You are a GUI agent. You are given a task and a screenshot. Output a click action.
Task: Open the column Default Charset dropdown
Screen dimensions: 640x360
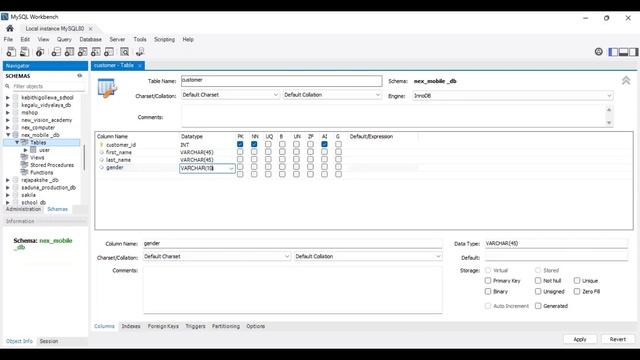[x=216, y=256]
